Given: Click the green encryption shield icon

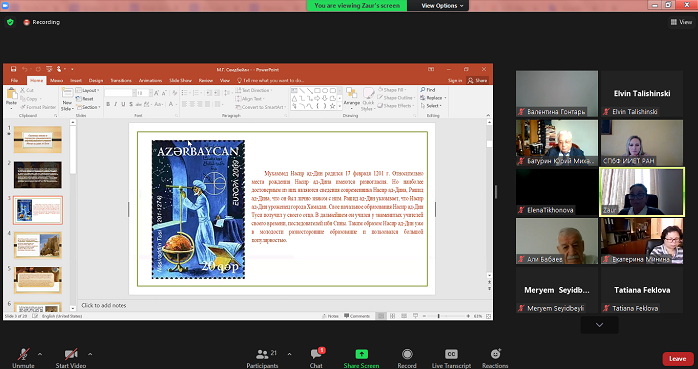Looking at the screenshot, I should 10,22.
